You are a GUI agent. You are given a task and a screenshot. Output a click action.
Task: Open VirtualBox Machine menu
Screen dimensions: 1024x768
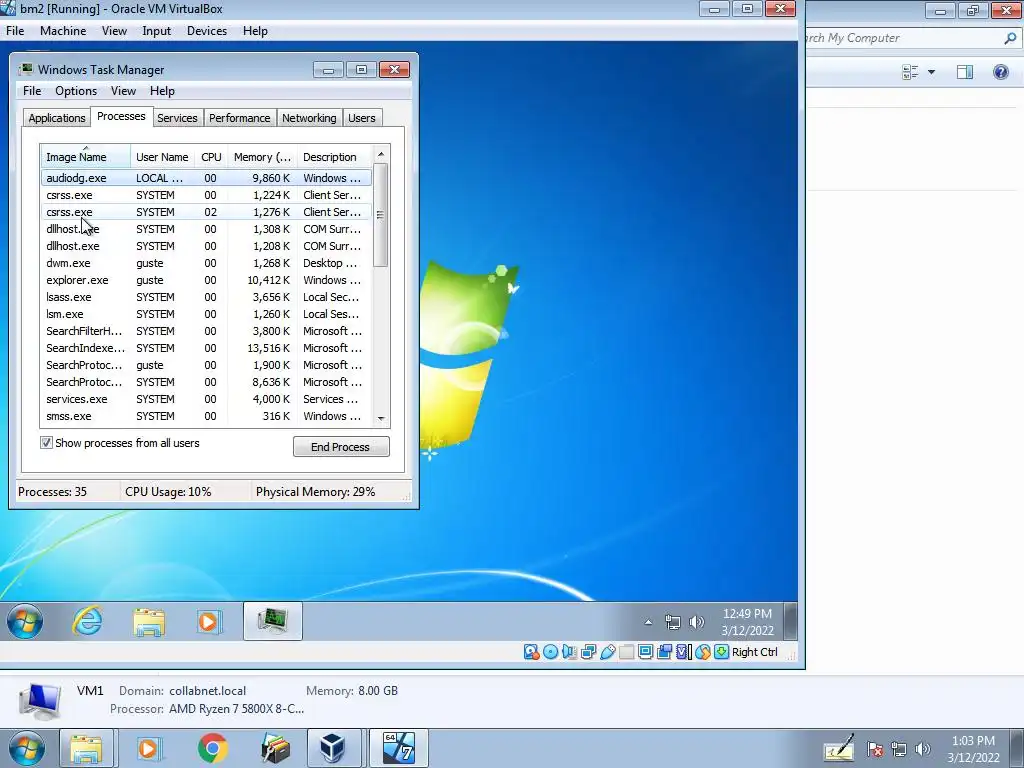(x=63, y=31)
